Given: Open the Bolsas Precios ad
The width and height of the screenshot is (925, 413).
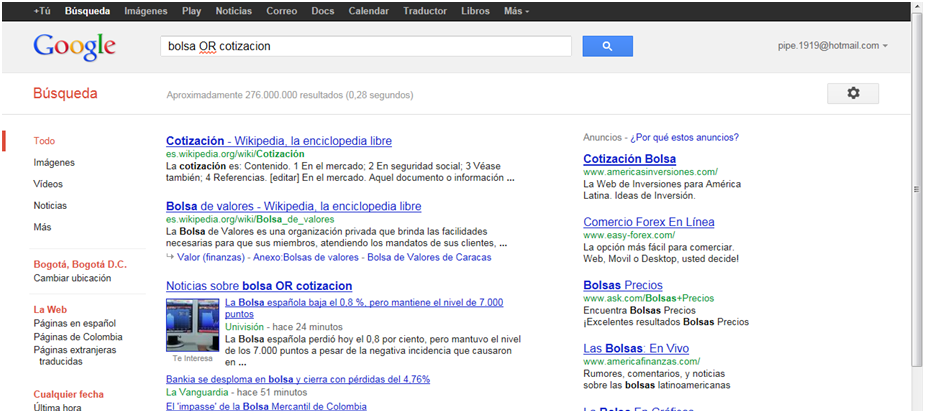Looking at the screenshot, I should [623, 286].
